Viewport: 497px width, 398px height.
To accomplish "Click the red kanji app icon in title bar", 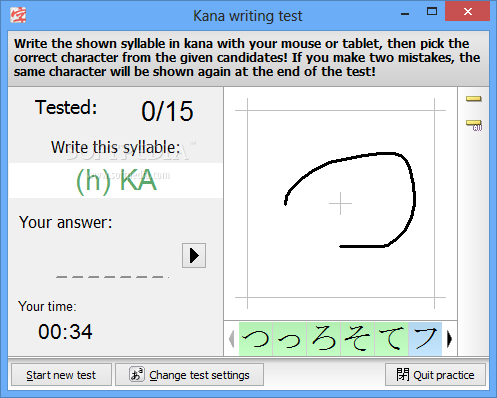I will [x=18, y=15].
